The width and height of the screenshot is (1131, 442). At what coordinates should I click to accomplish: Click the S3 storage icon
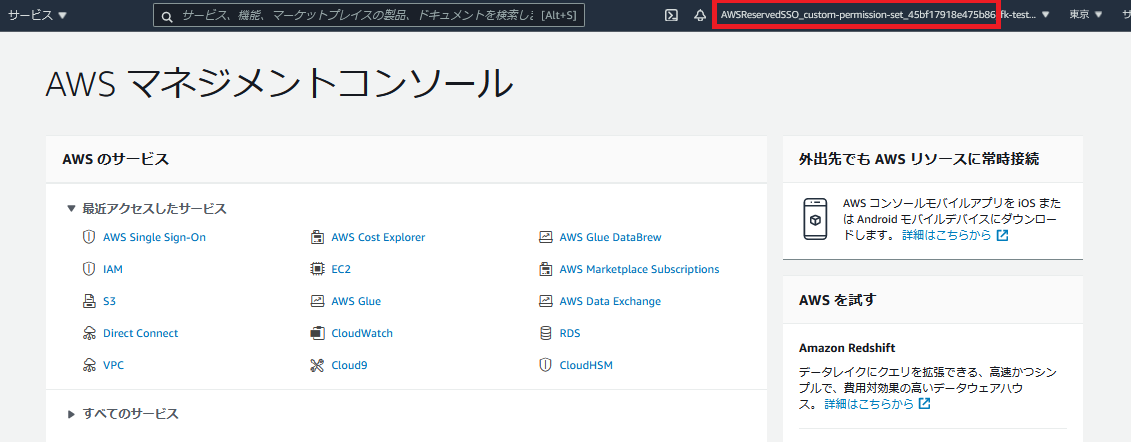[89, 301]
